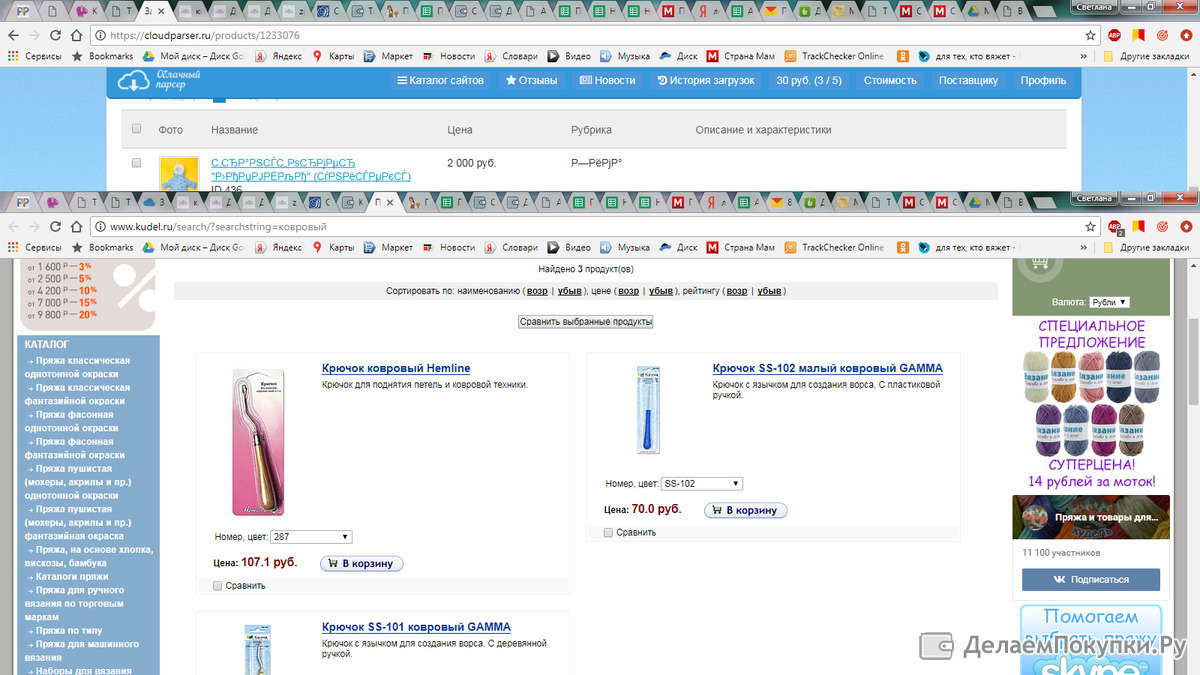Click the VK Подписаться button
The height and width of the screenshot is (675, 1200).
(1091, 580)
